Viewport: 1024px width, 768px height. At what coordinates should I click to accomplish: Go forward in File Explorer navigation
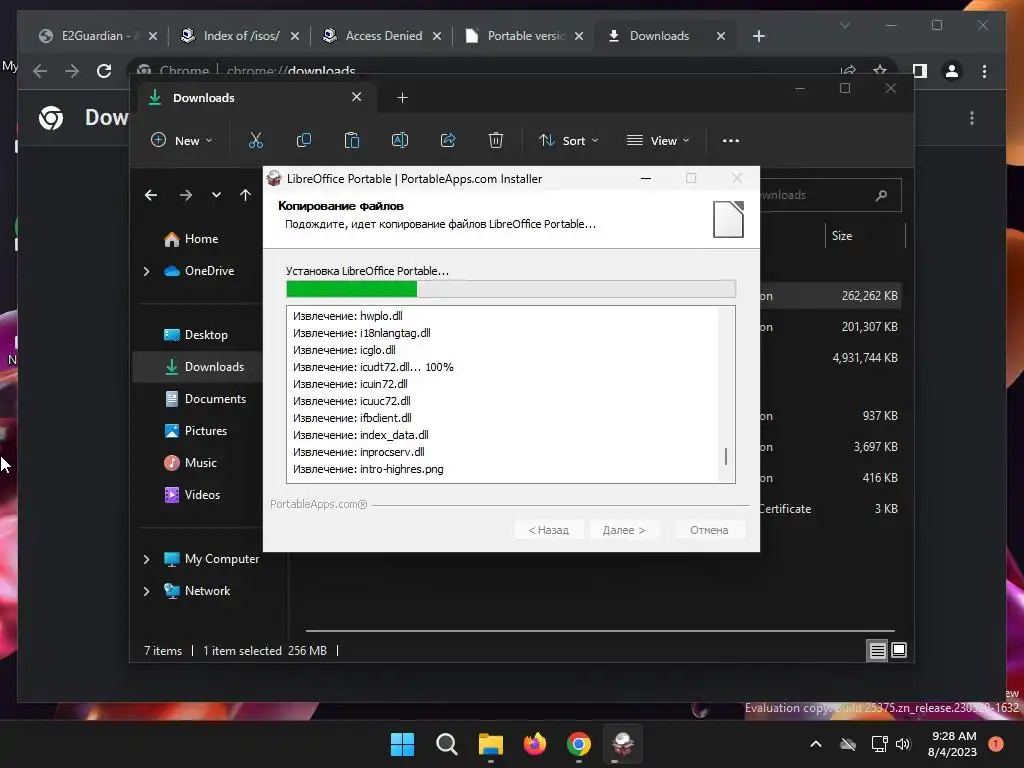coord(185,195)
